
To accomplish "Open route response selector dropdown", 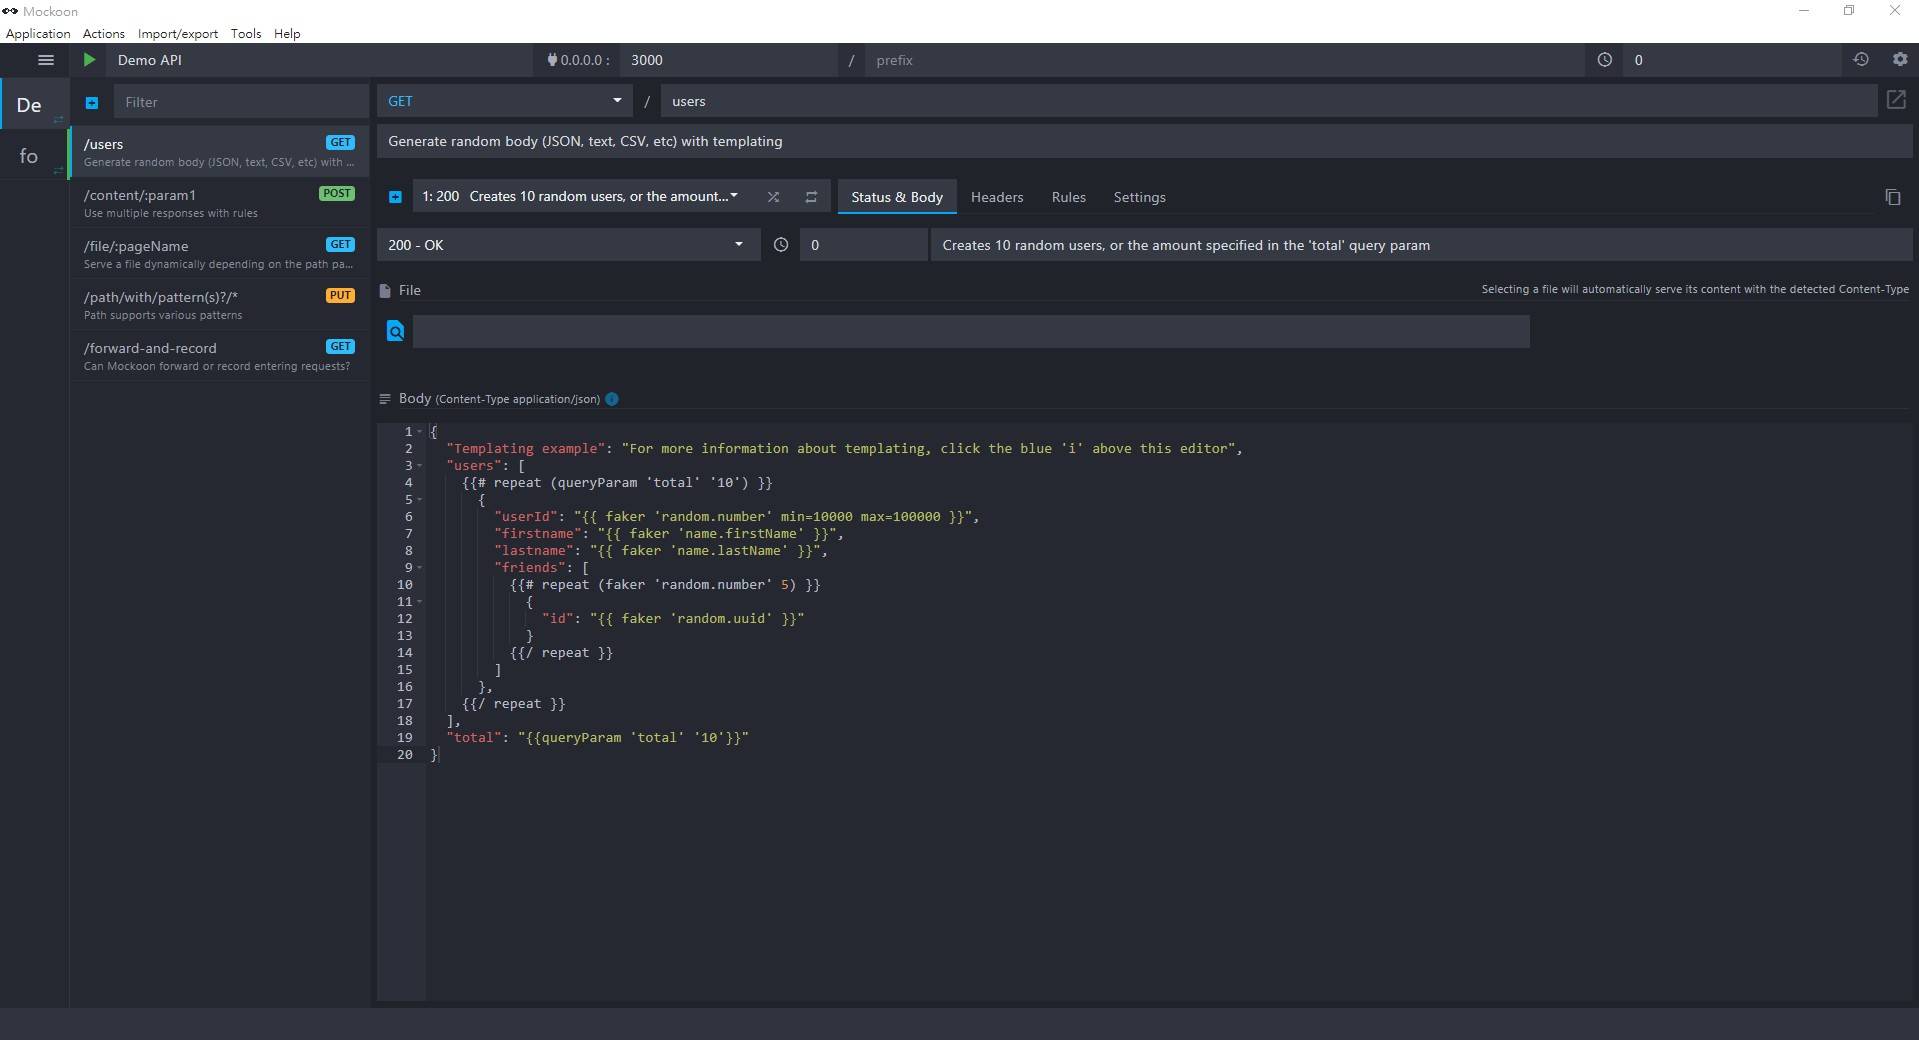I will 580,197.
